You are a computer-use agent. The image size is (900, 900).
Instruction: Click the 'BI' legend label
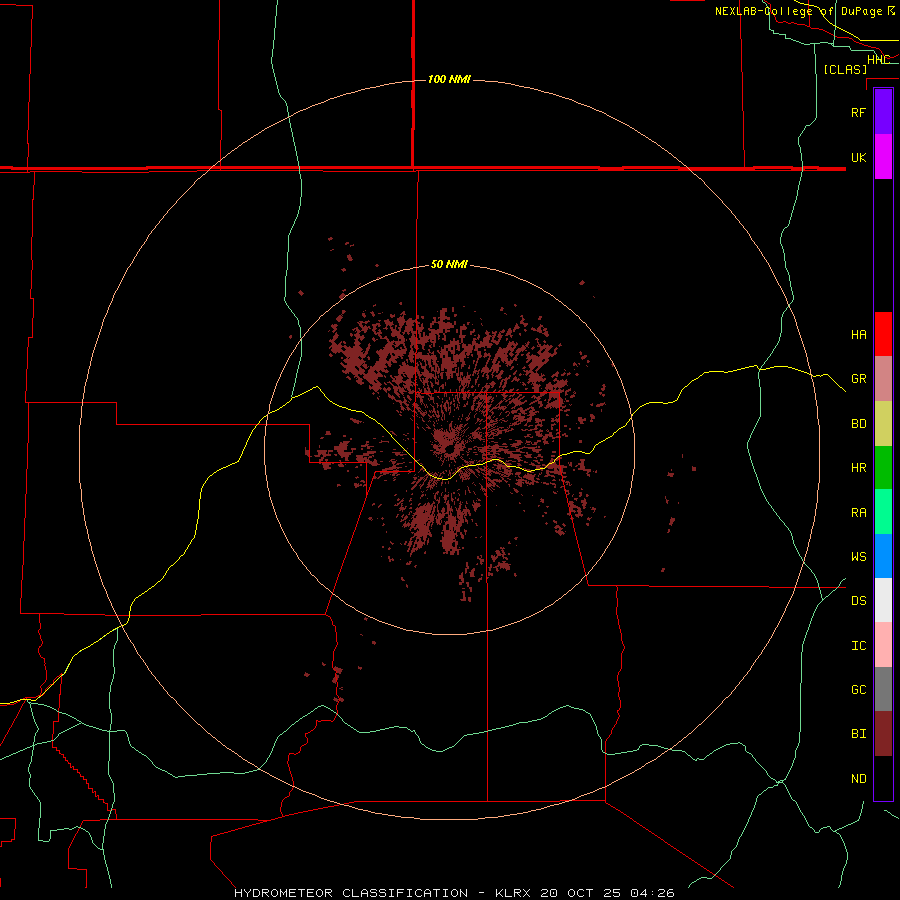[859, 734]
